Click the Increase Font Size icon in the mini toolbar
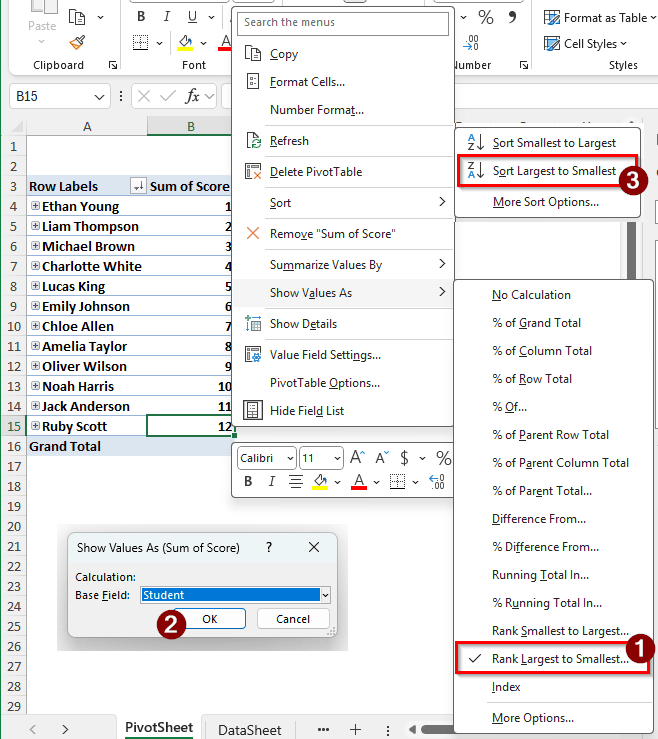 click(357, 458)
